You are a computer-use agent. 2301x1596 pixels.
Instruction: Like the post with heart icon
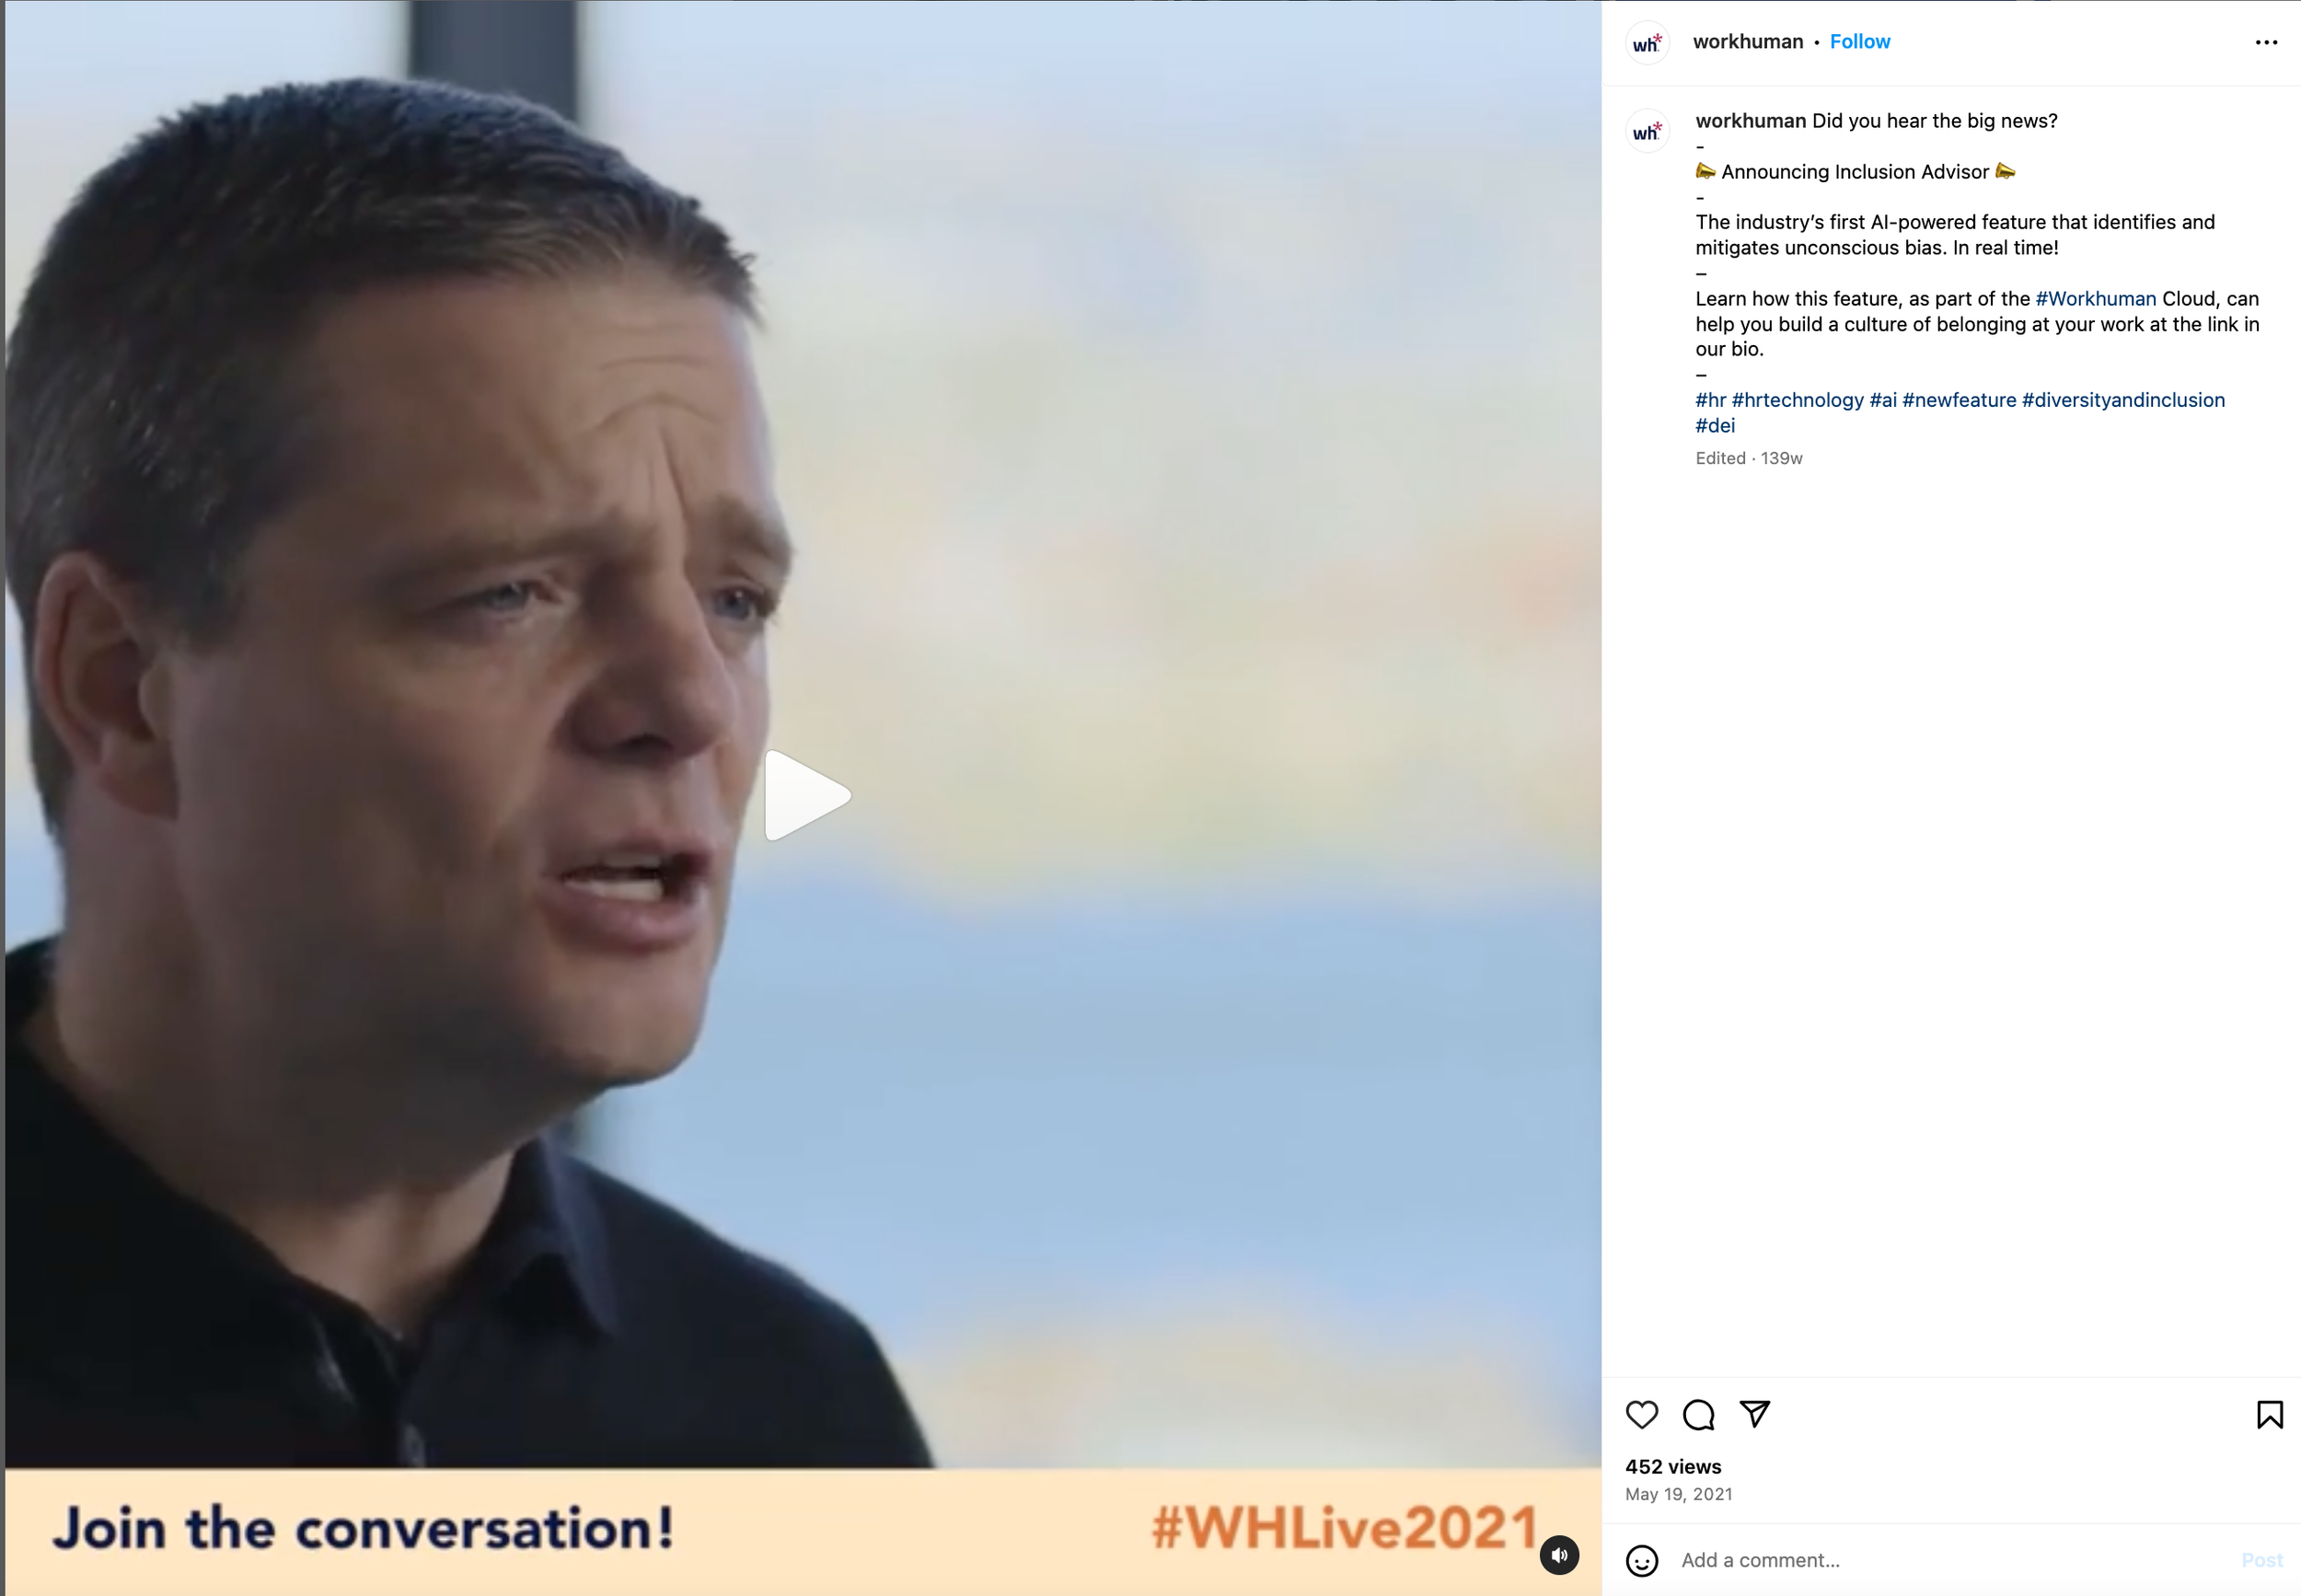[x=1641, y=1414]
